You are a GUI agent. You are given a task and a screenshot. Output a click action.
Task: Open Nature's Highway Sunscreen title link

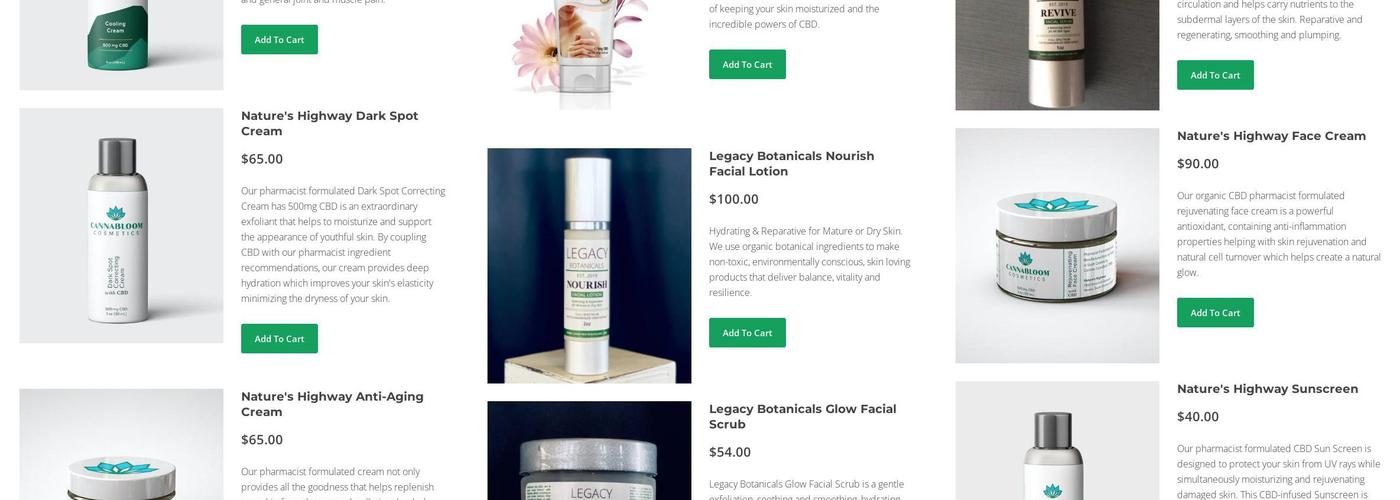(x=1267, y=389)
